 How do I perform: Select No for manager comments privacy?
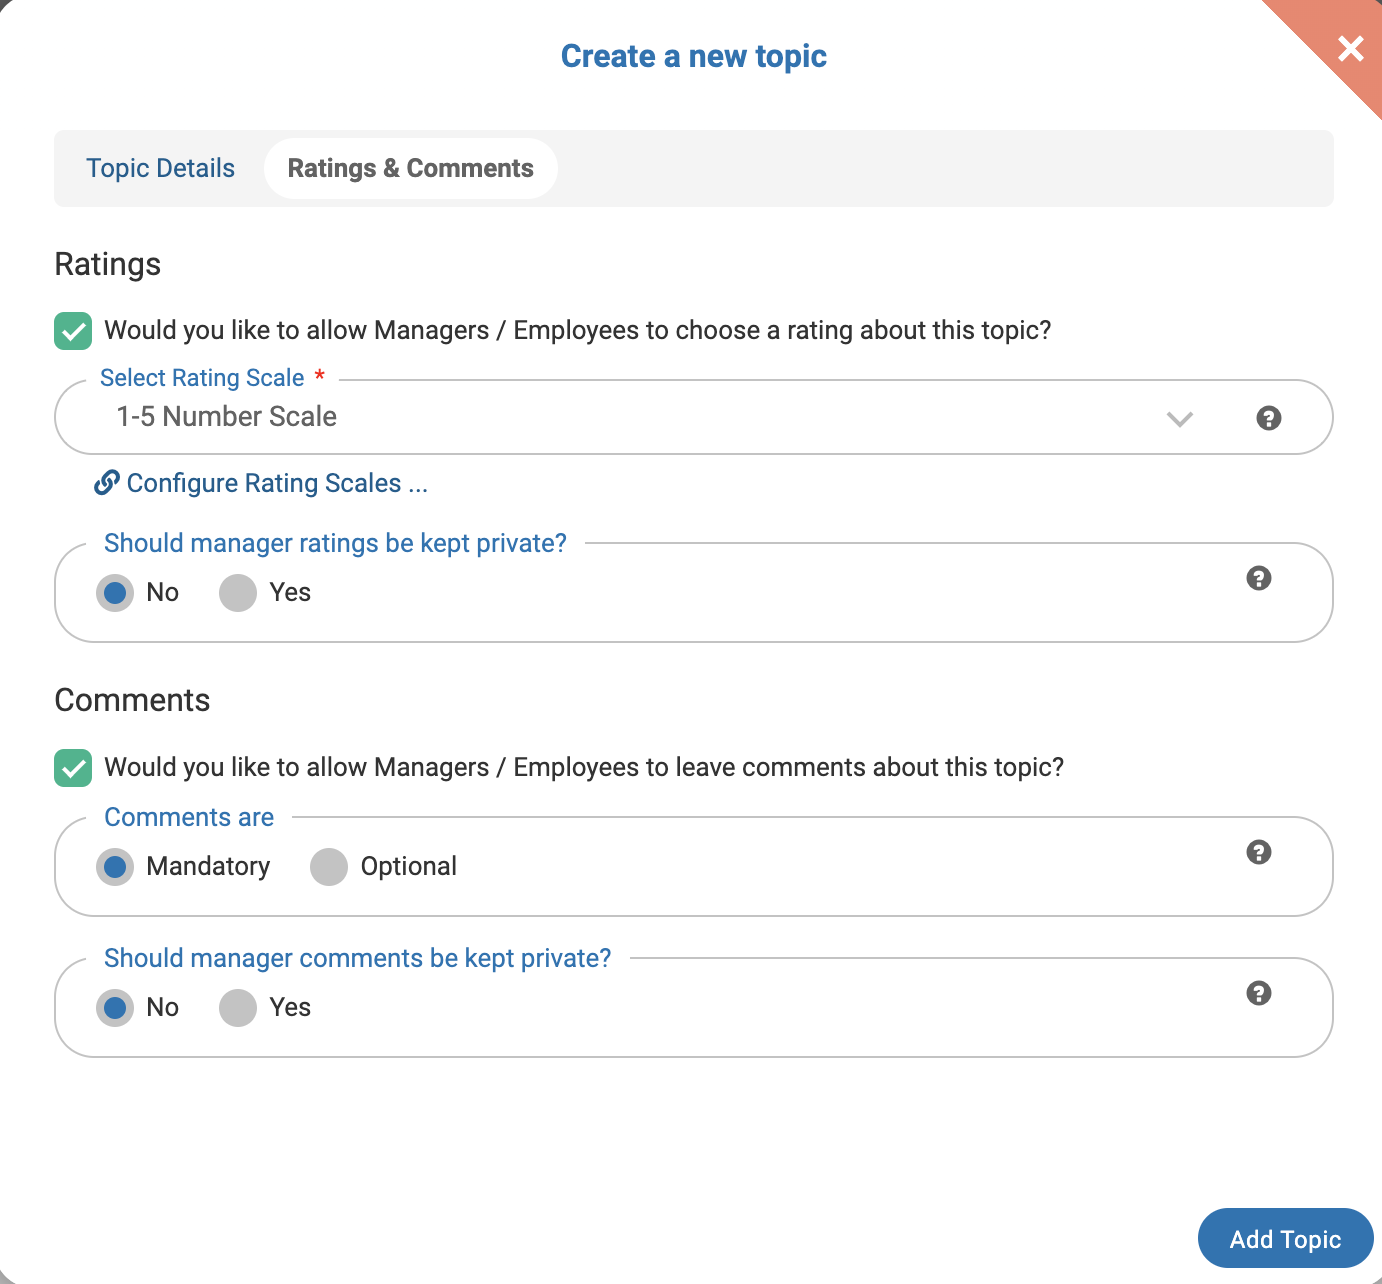(x=115, y=1007)
